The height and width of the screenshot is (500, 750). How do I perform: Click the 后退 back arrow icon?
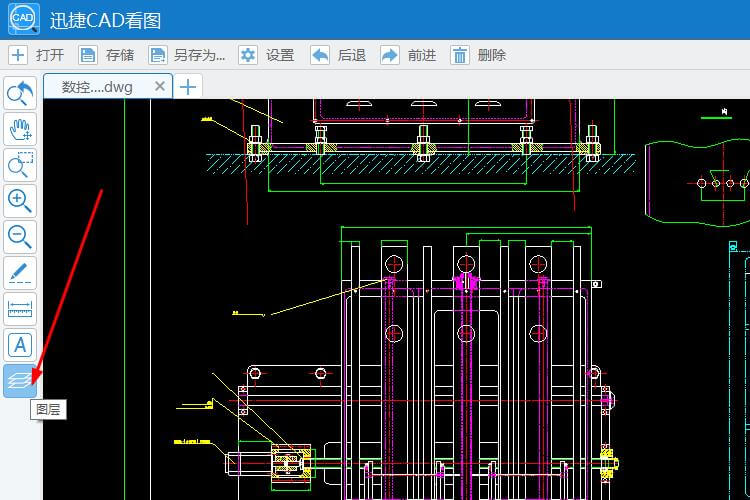coord(320,55)
